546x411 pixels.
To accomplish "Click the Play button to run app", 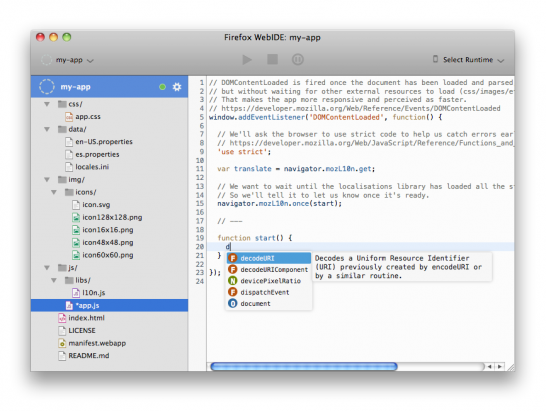I will pos(247,60).
